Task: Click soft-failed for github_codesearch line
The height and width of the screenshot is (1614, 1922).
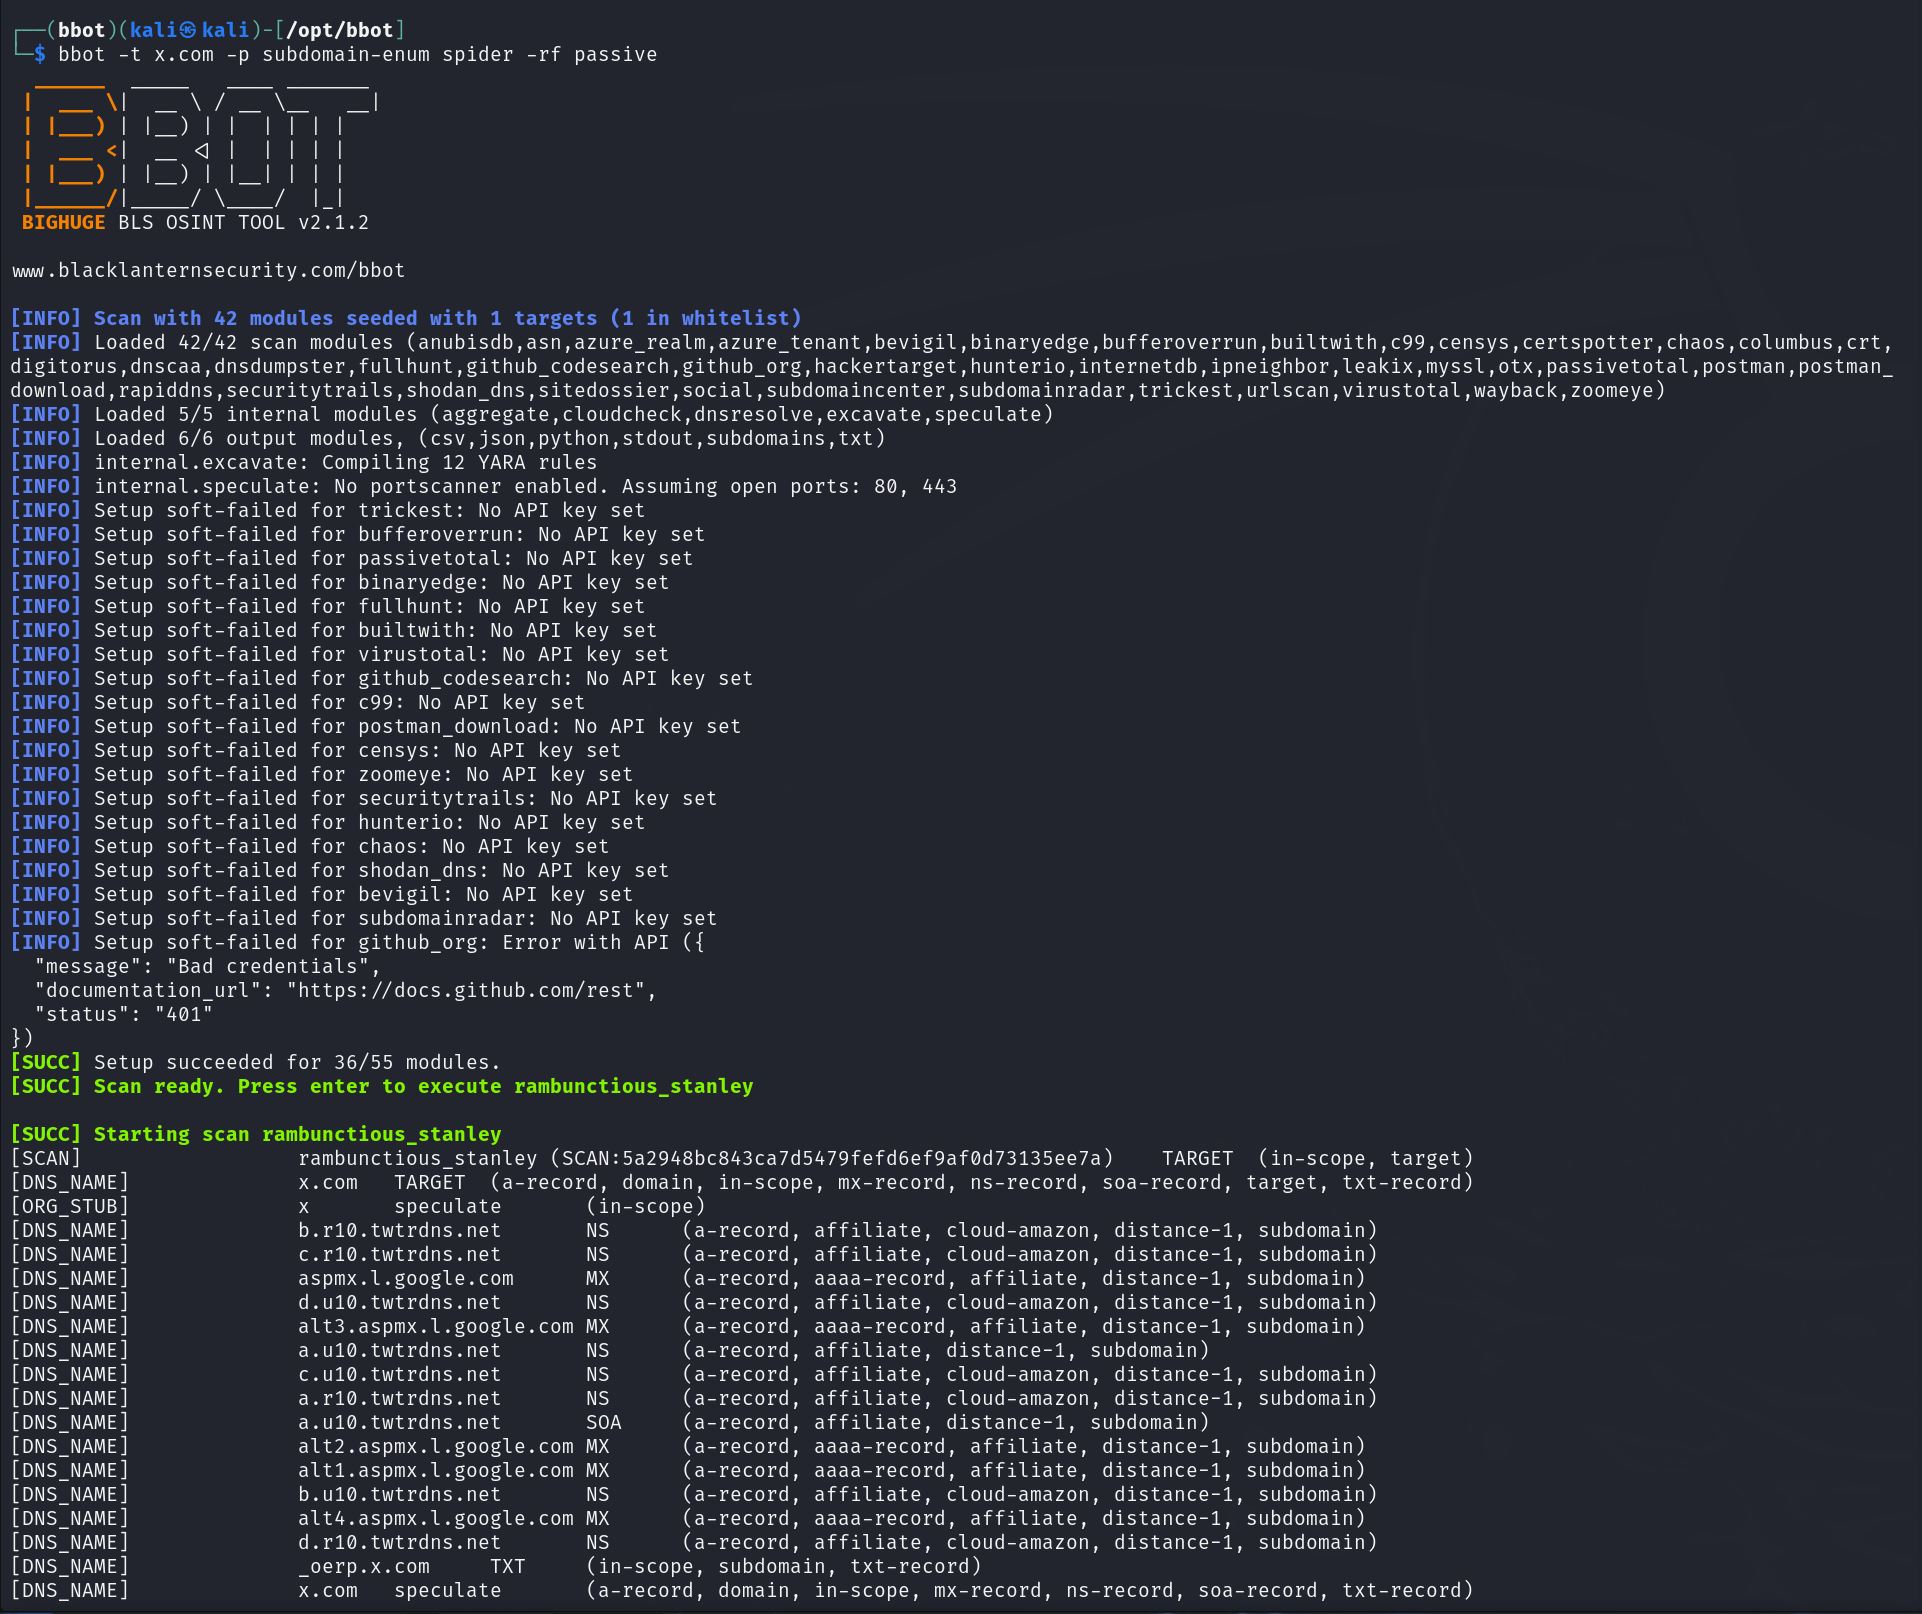Action: point(381,678)
